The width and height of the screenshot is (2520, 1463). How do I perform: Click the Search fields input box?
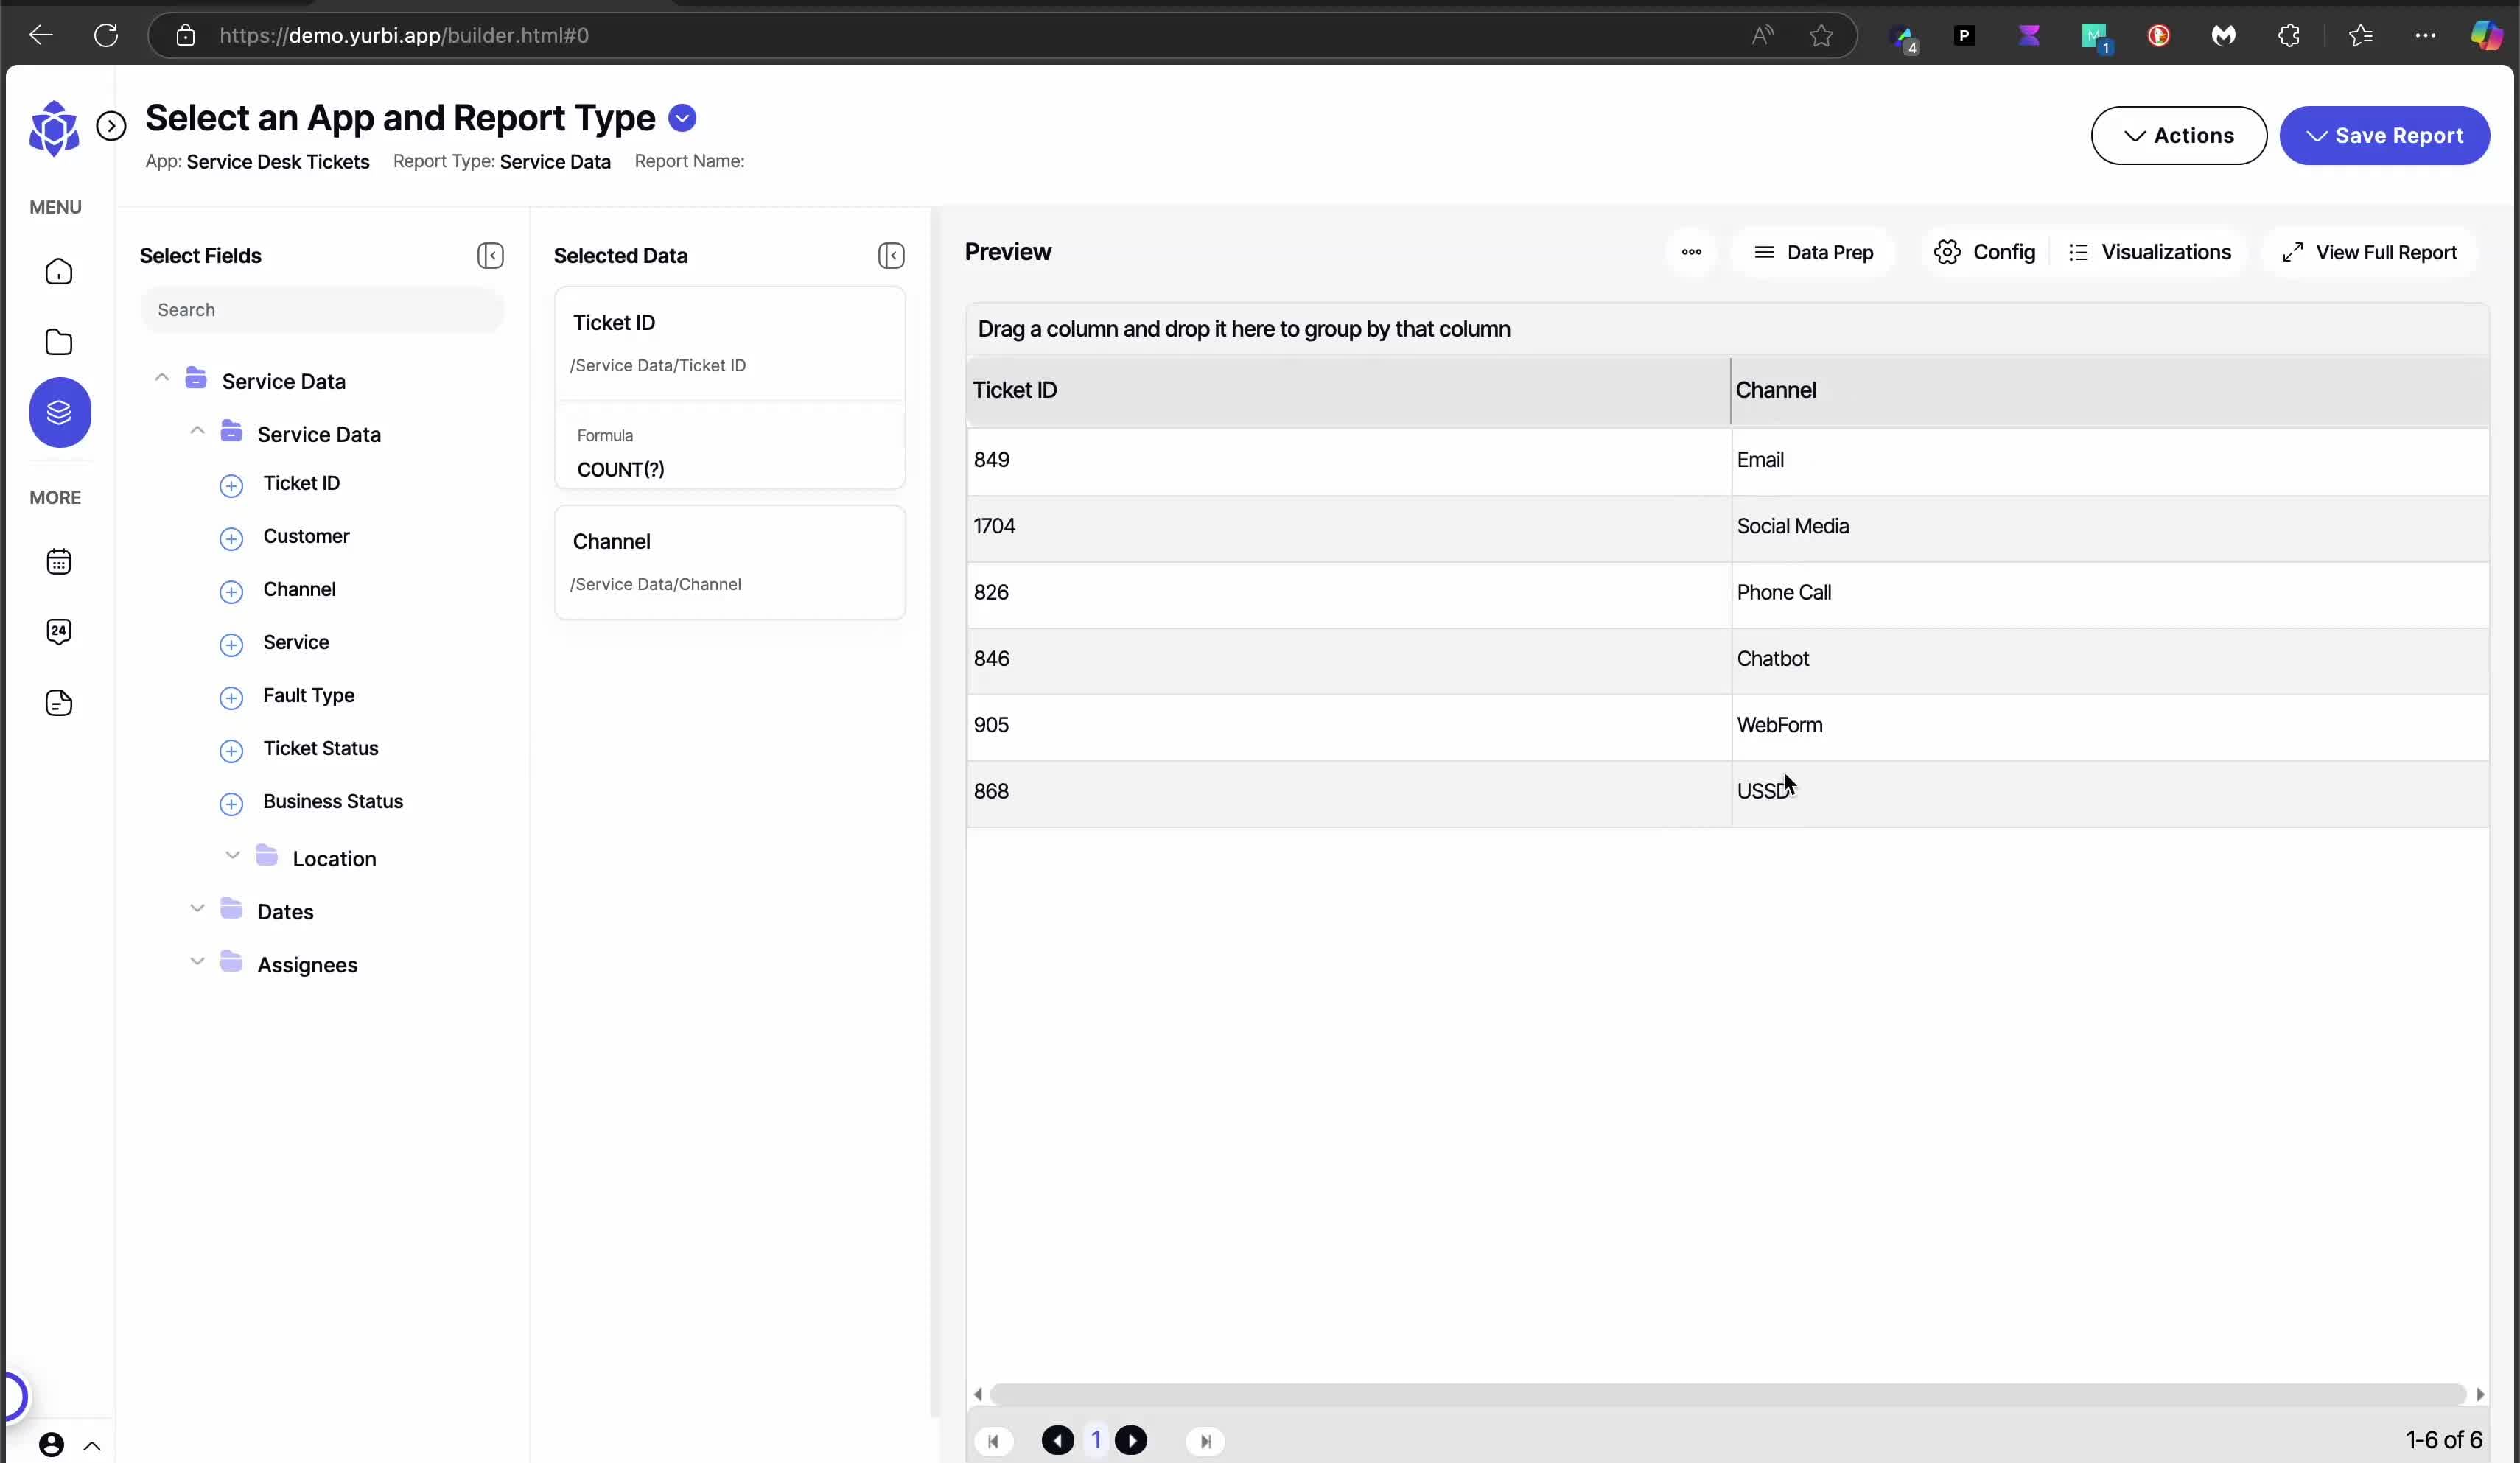pos(322,310)
